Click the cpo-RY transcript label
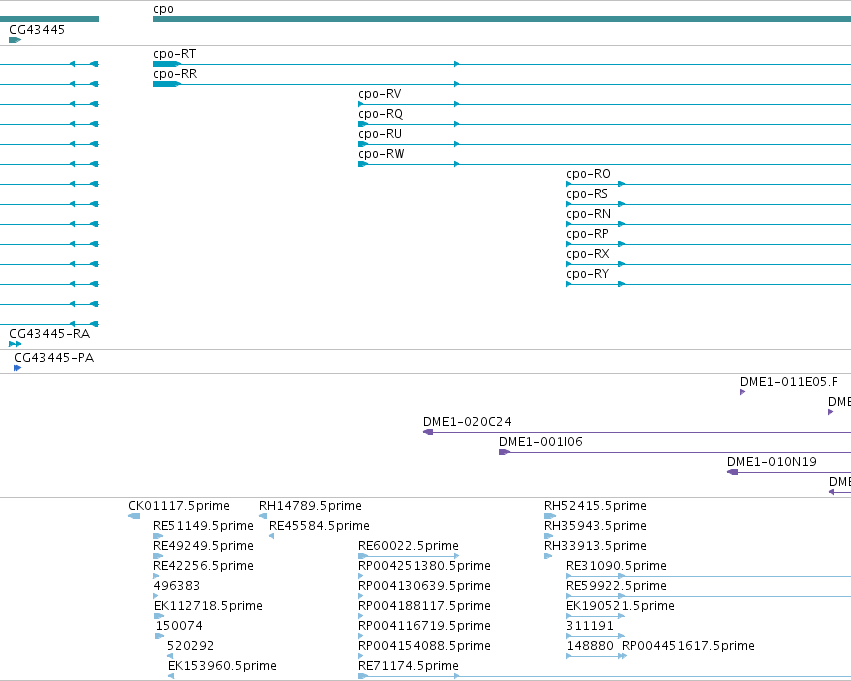This screenshot has height=681, width=851. [x=587, y=275]
